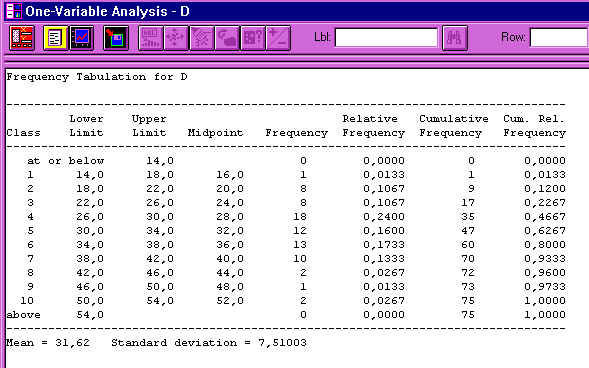This screenshot has height=368, width=589.
Task: Click cum. rel. frequency 0,9333 in class 7
Action: pos(545,259)
